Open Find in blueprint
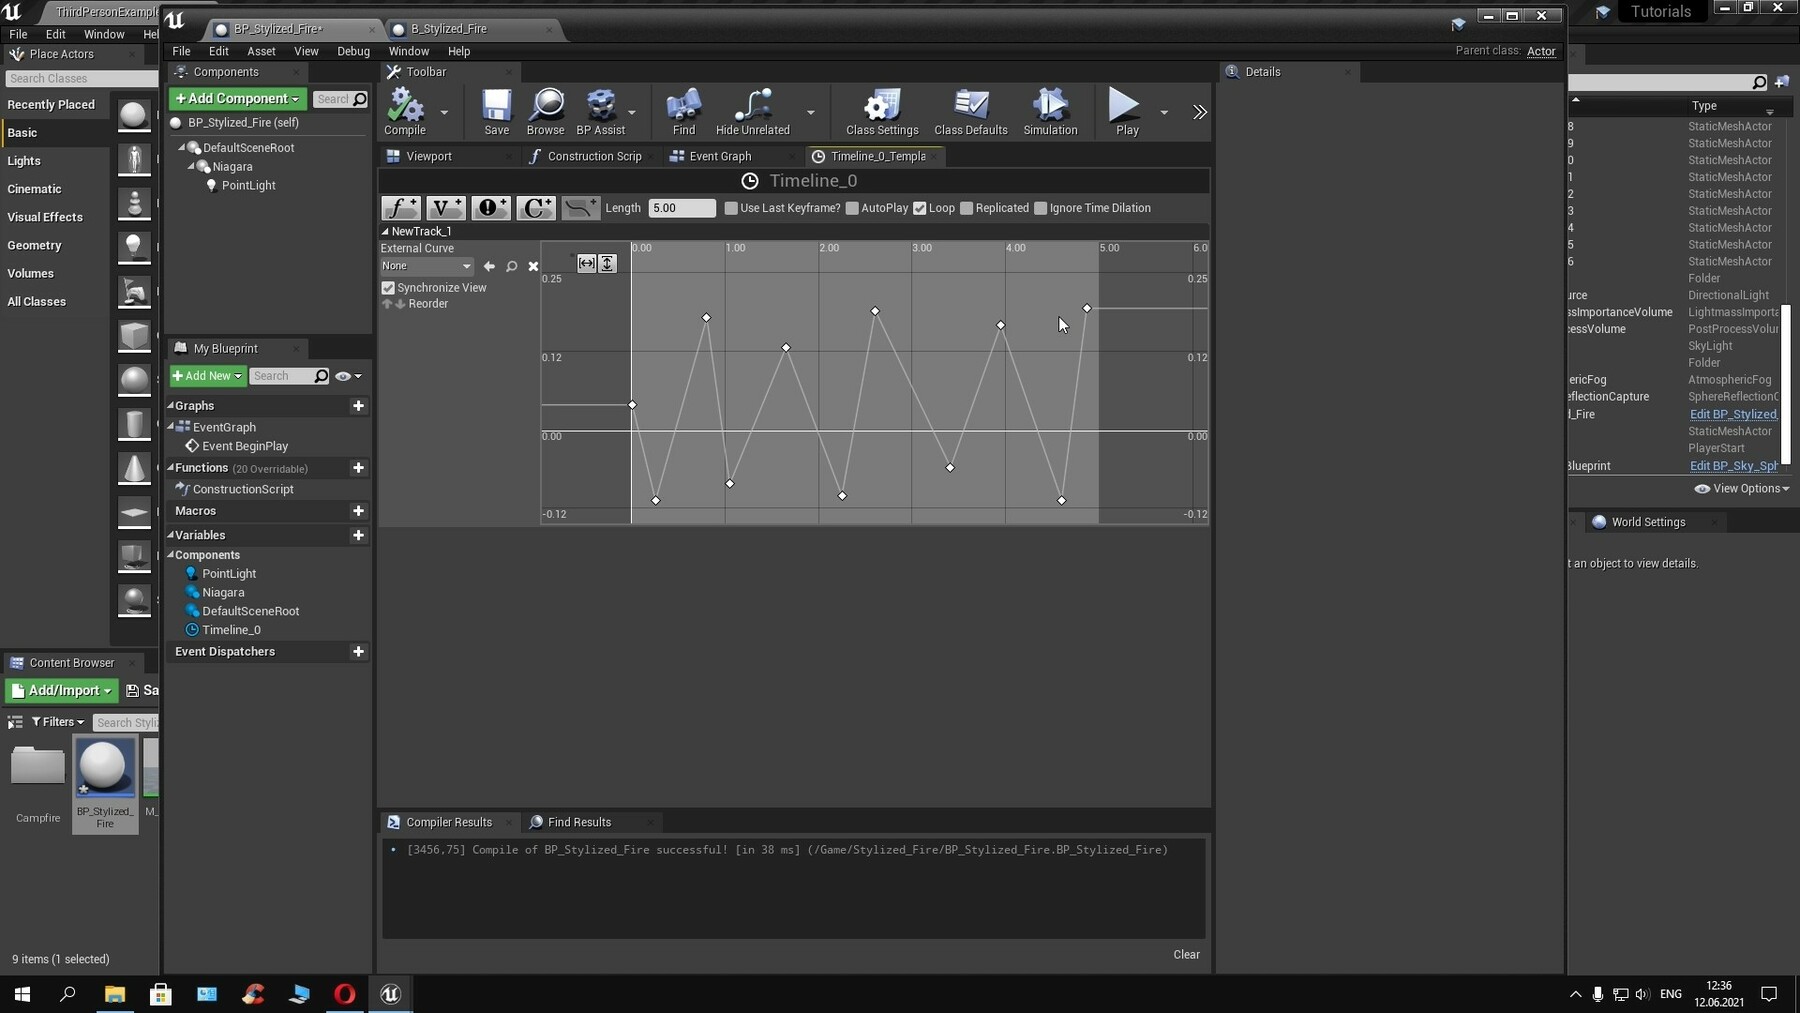The image size is (1800, 1013). [x=684, y=112]
